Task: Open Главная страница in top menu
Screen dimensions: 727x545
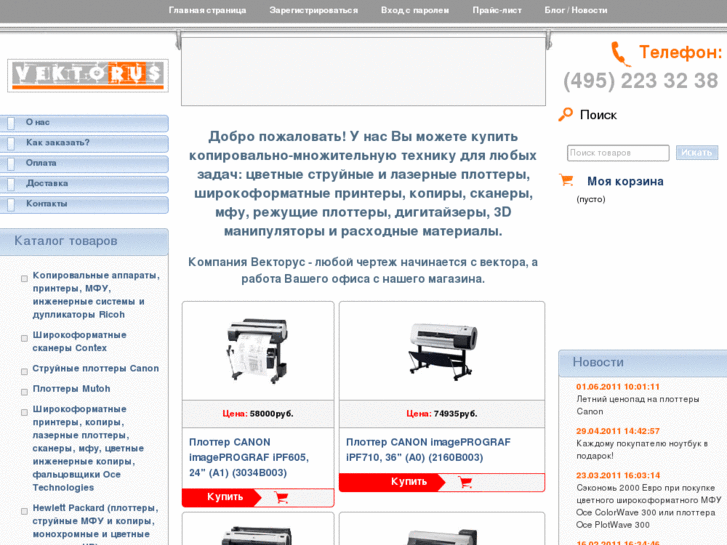Action: tap(207, 10)
